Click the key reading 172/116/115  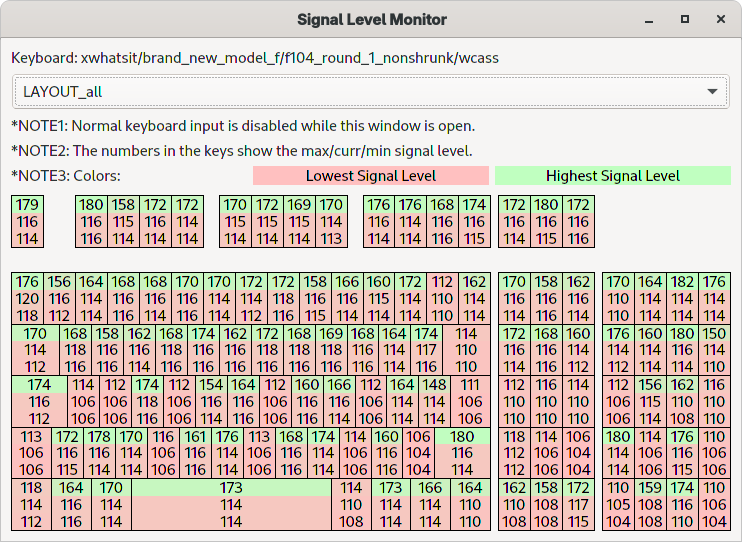tap(67, 453)
